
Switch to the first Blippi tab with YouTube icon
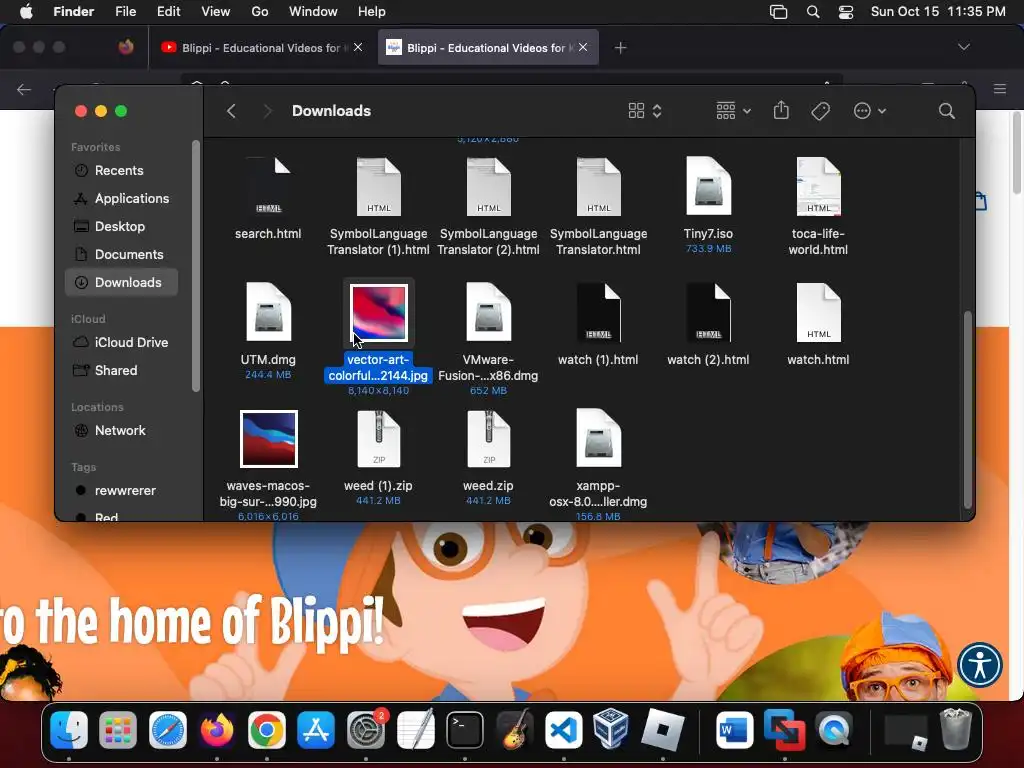(261, 47)
